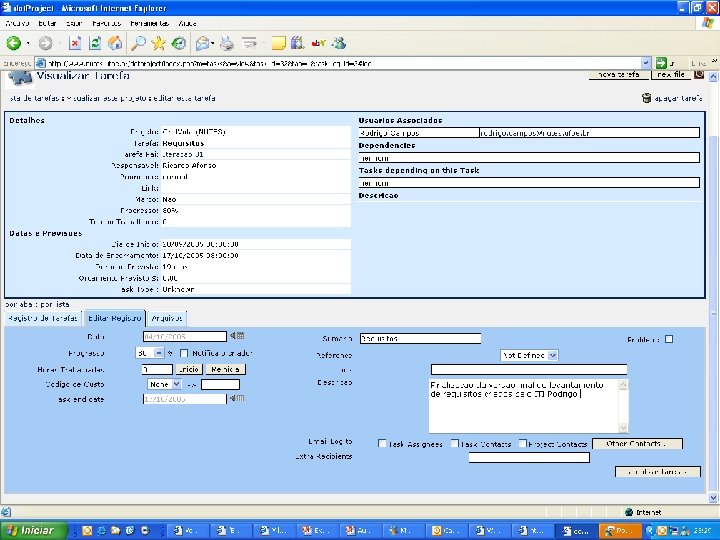Click the puzzle piece Visualizar Tarefa icon
720x540 pixels.
click(x=20, y=78)
